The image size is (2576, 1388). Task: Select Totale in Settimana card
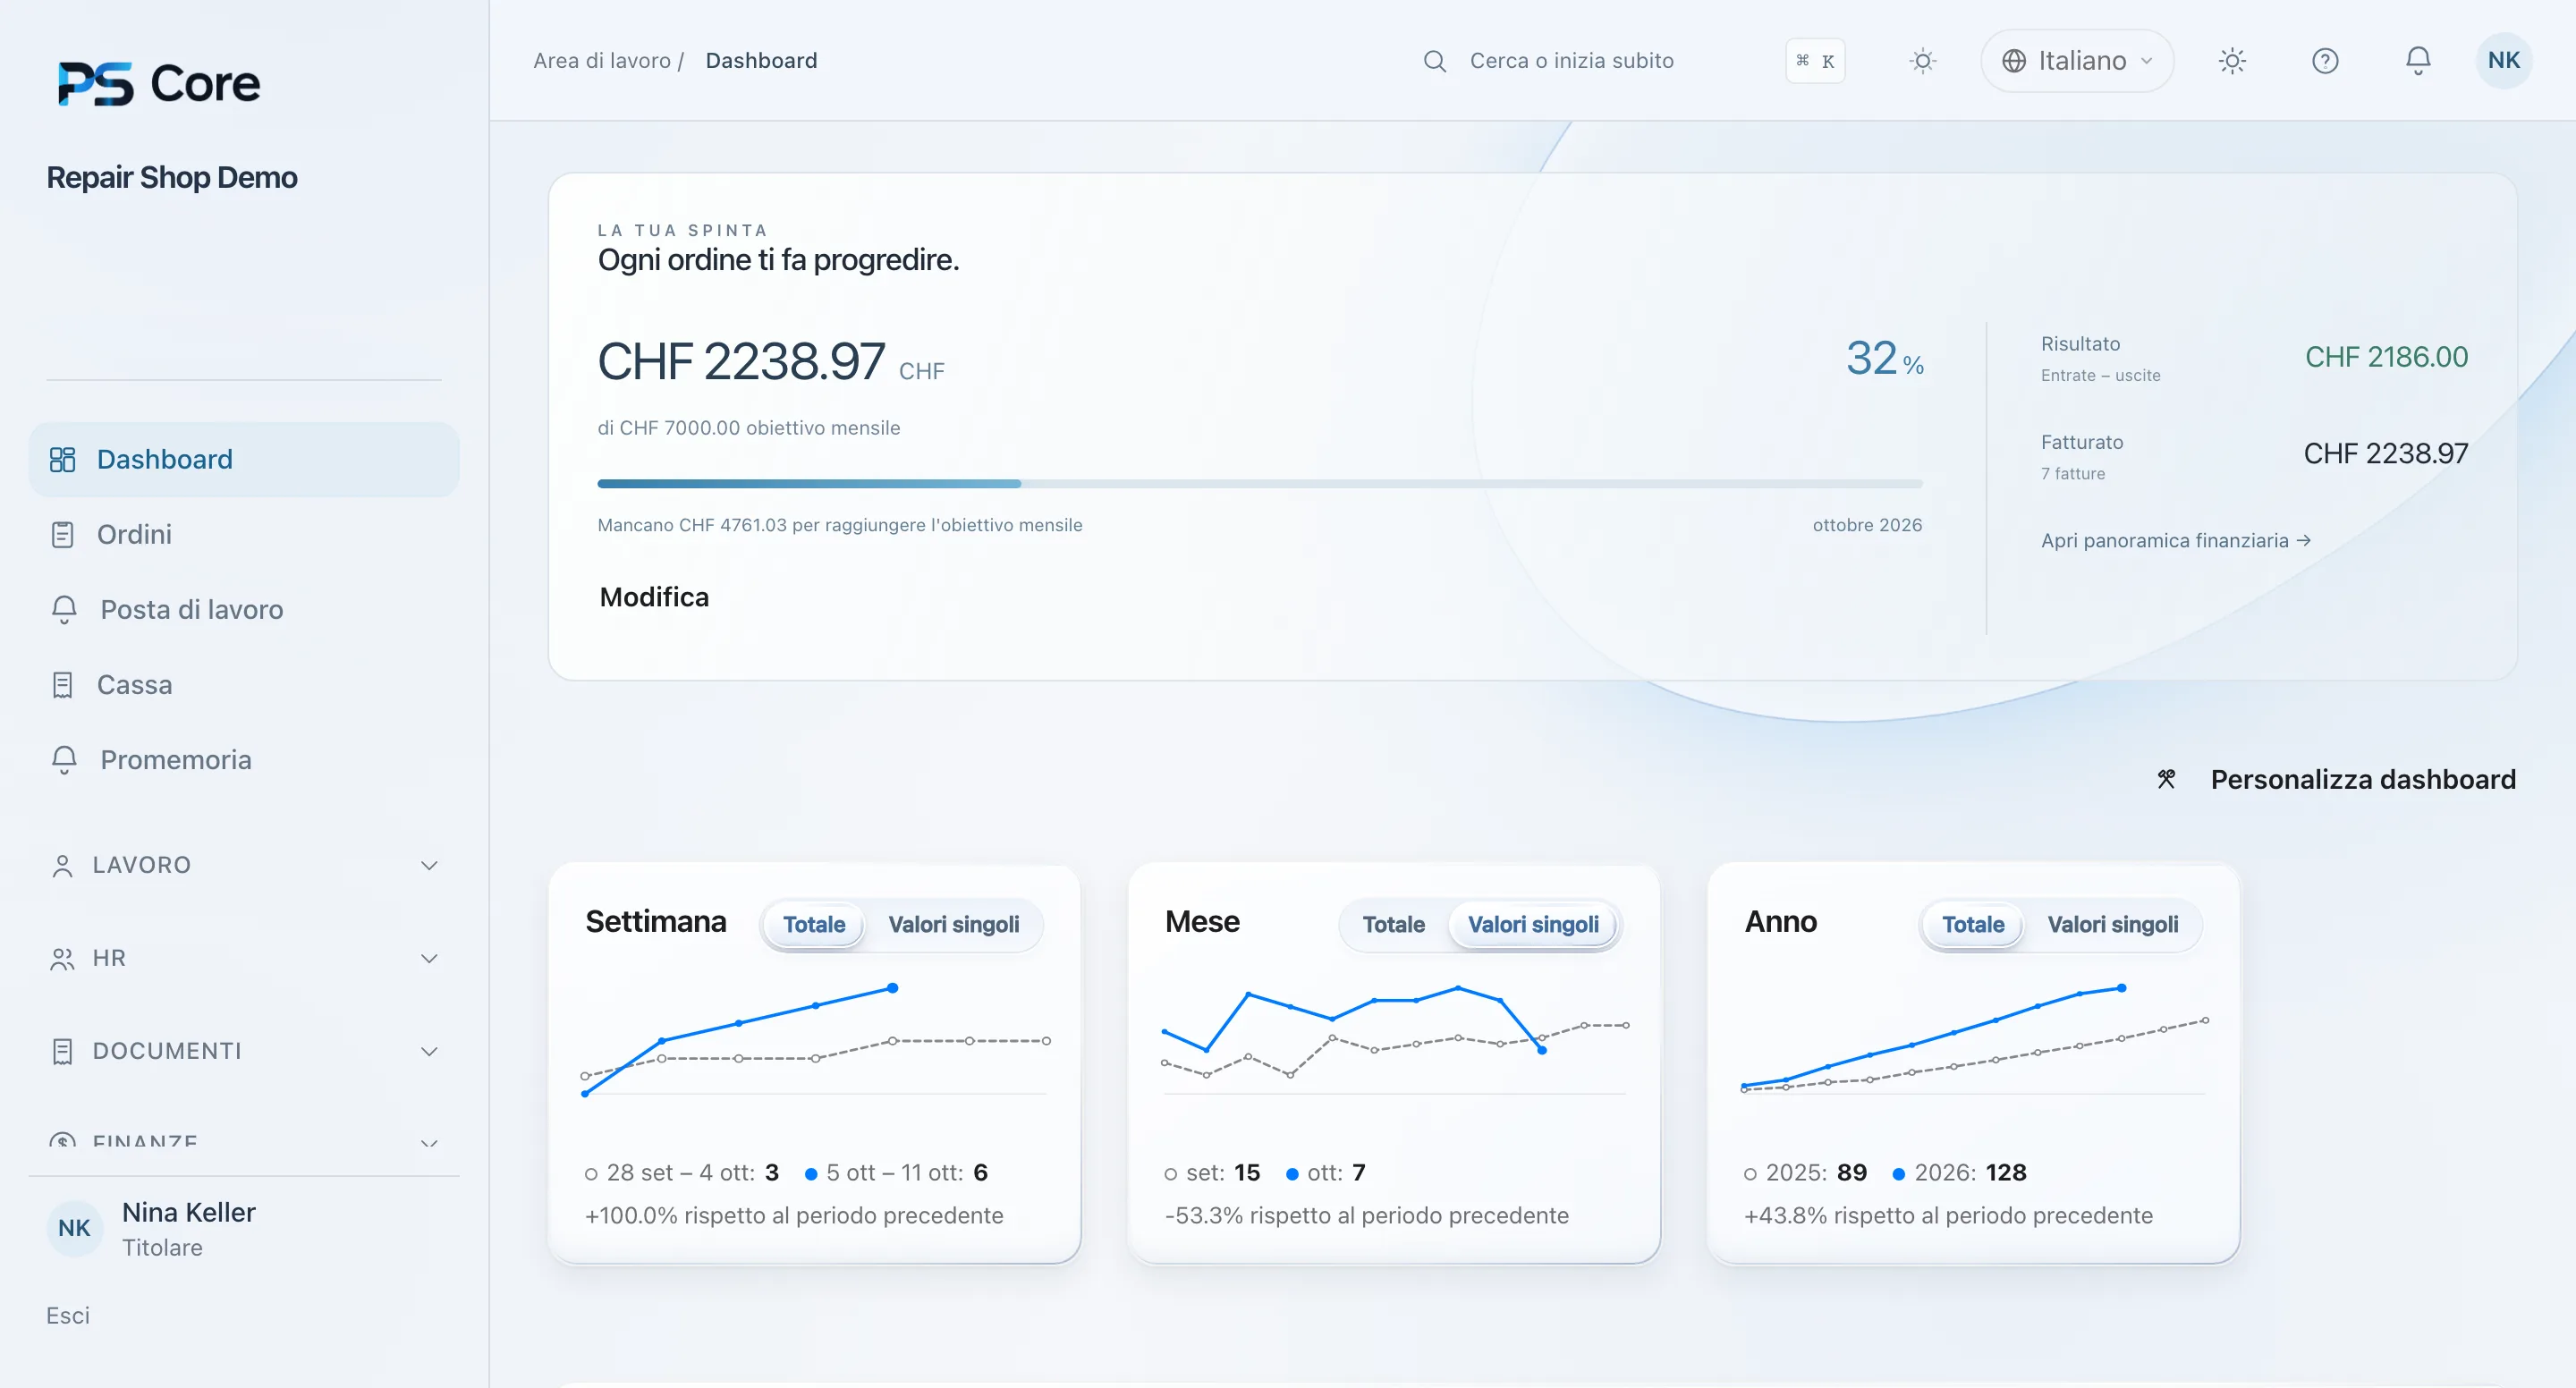[814, 924]
